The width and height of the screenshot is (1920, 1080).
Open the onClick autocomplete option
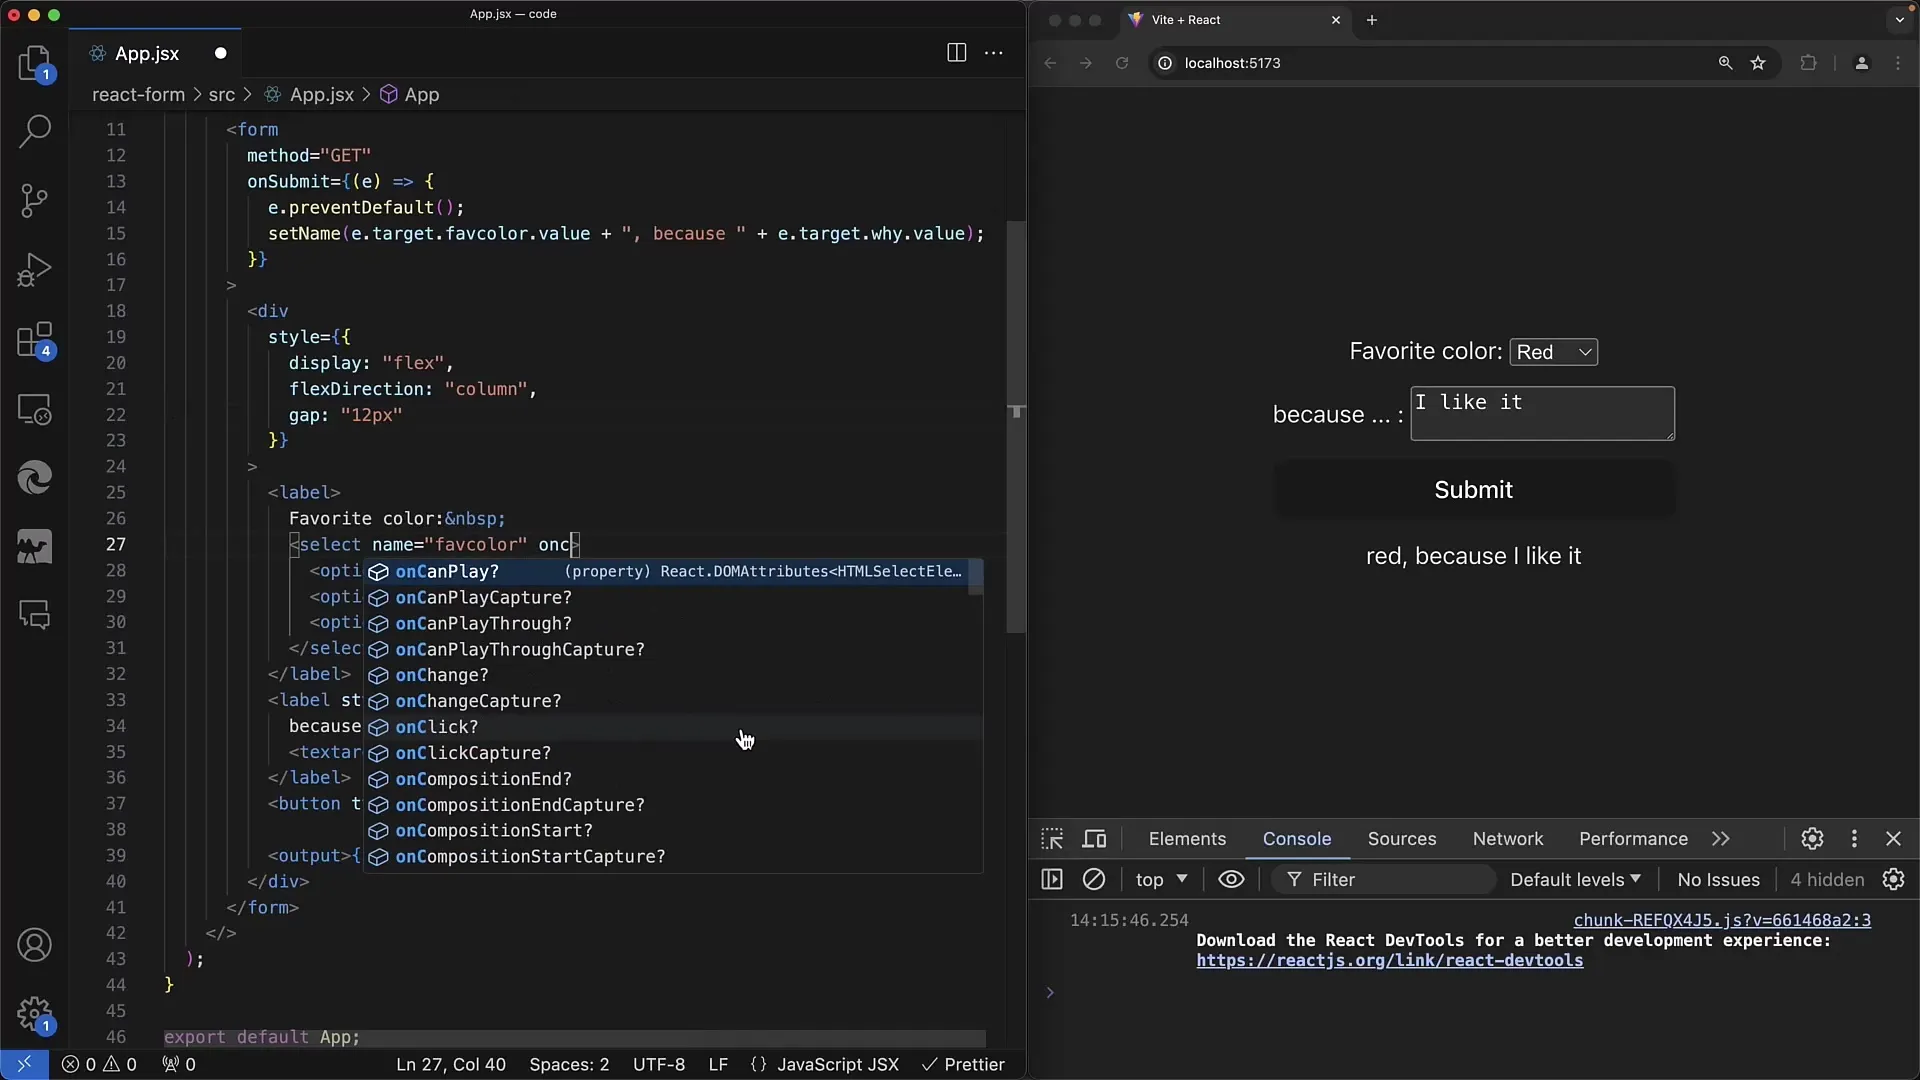pyautogui.click(x=435, y=727)
